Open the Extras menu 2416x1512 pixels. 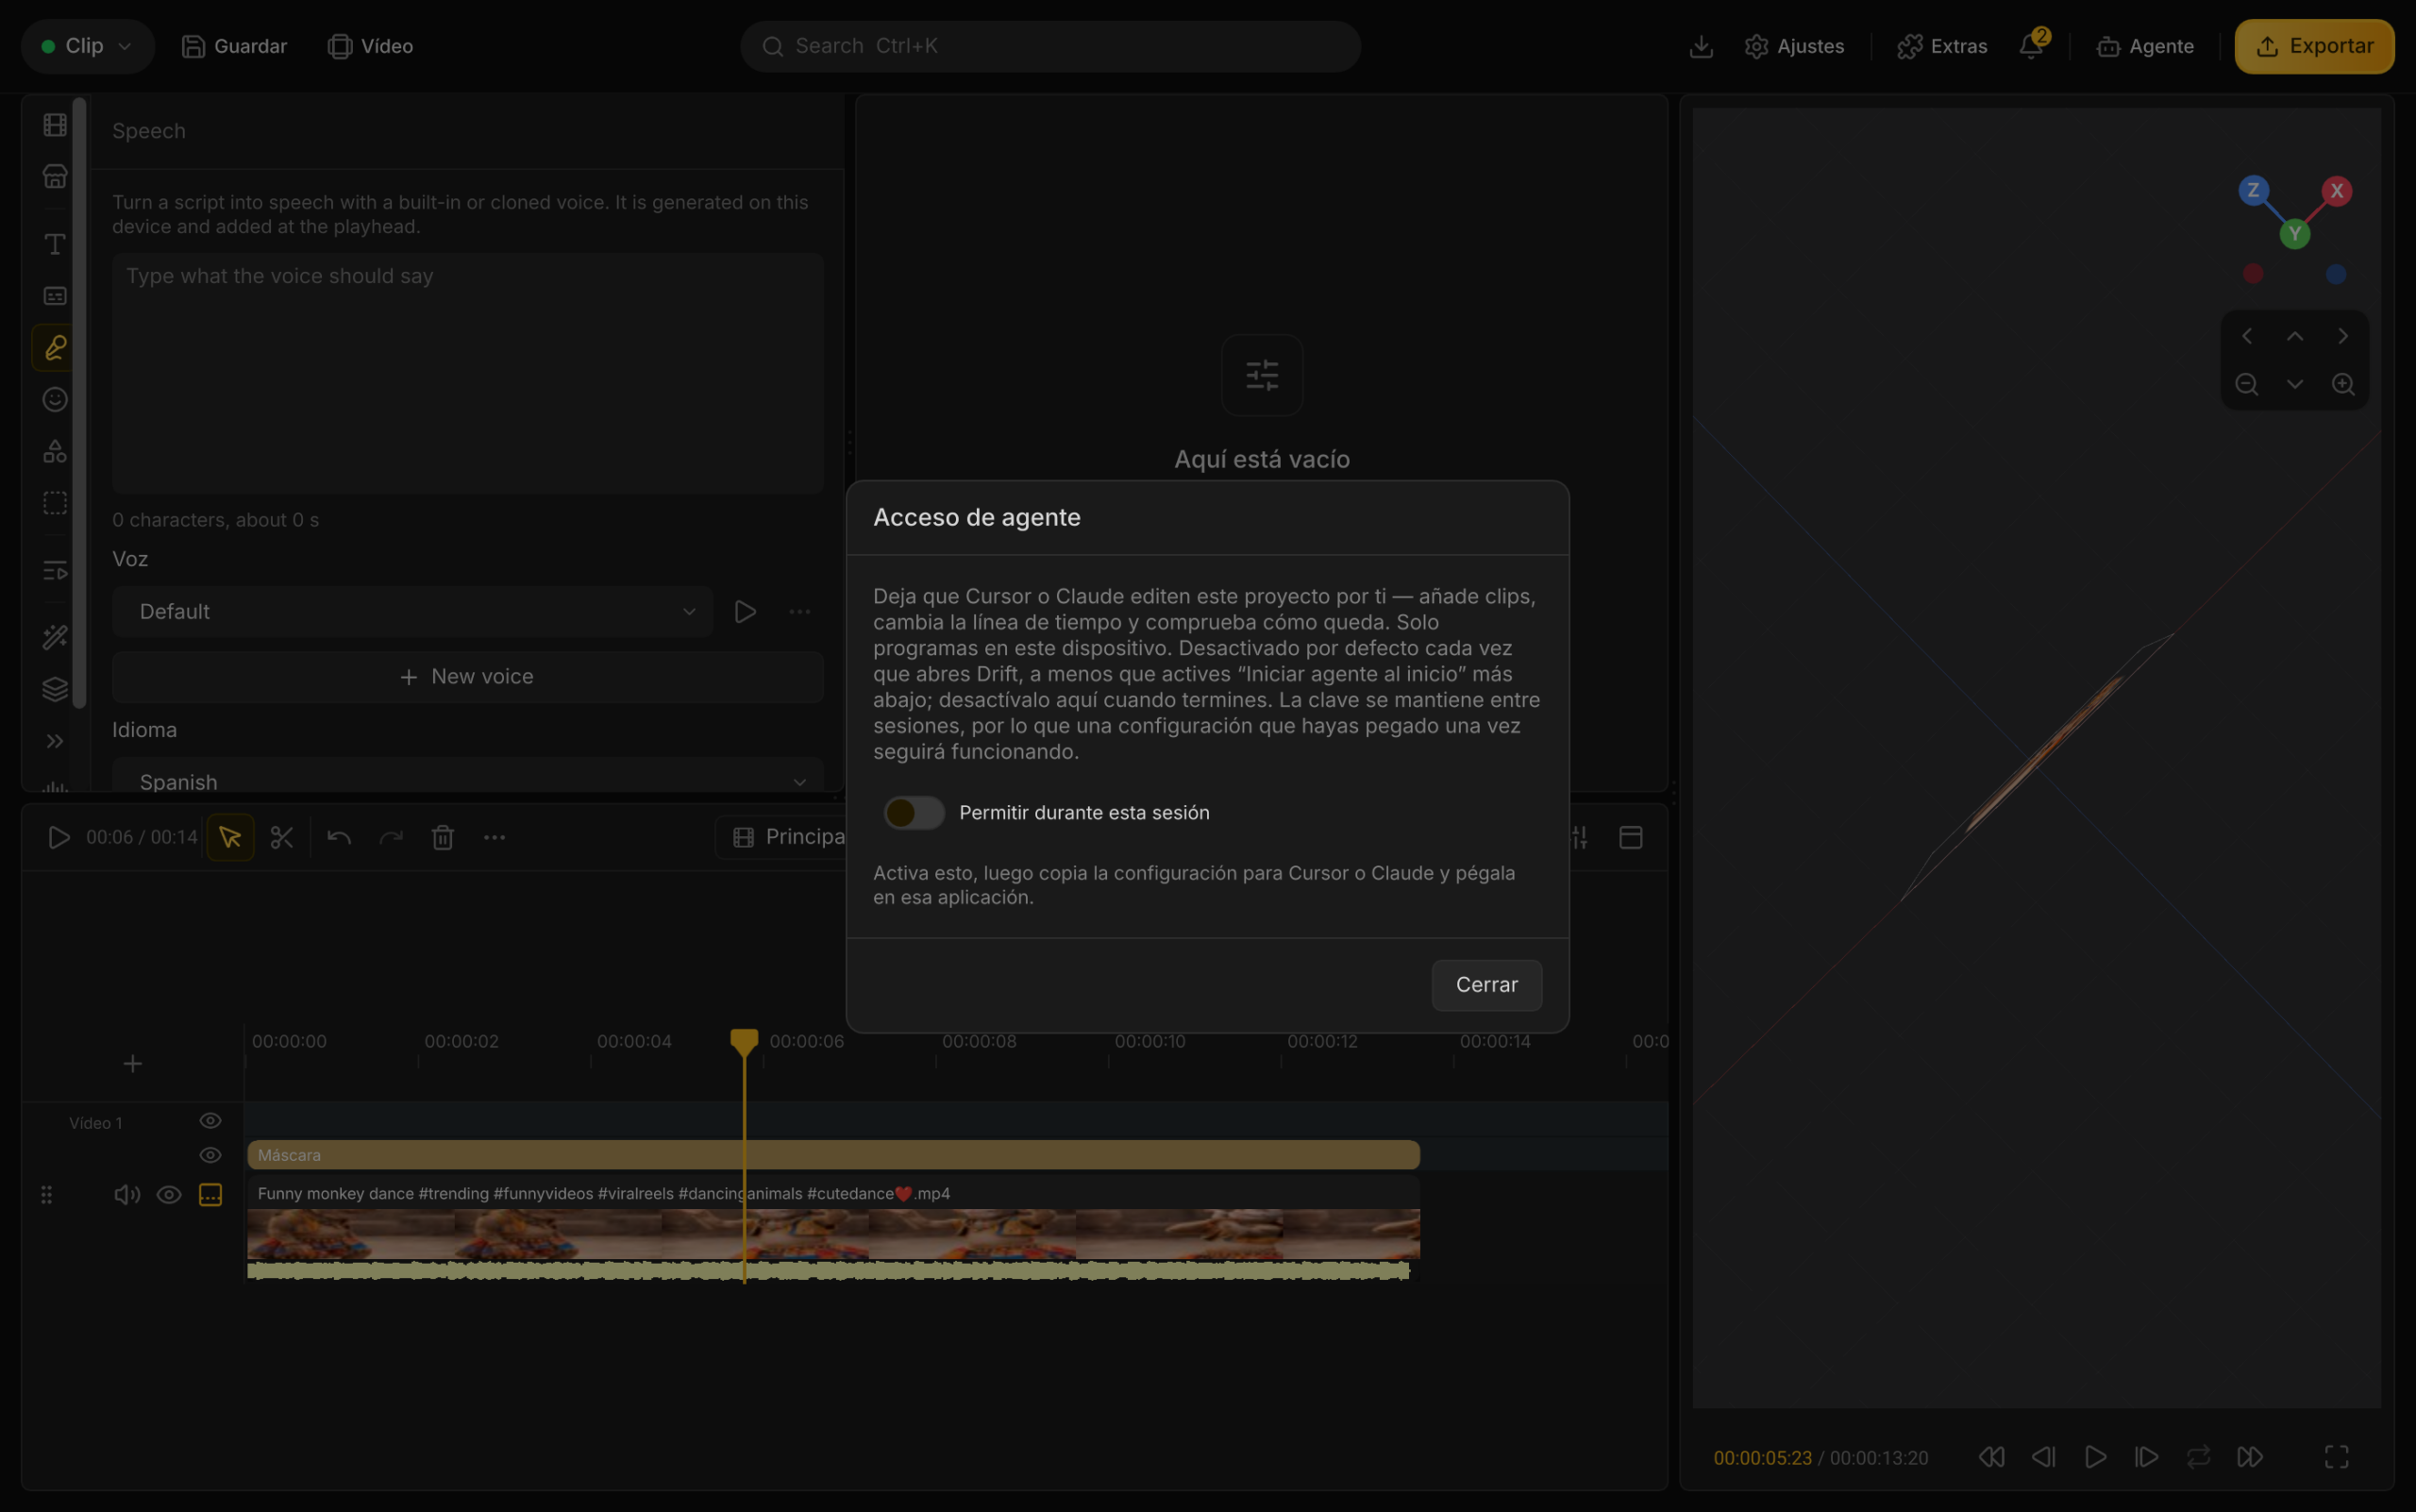click(x=1942, y=46)
